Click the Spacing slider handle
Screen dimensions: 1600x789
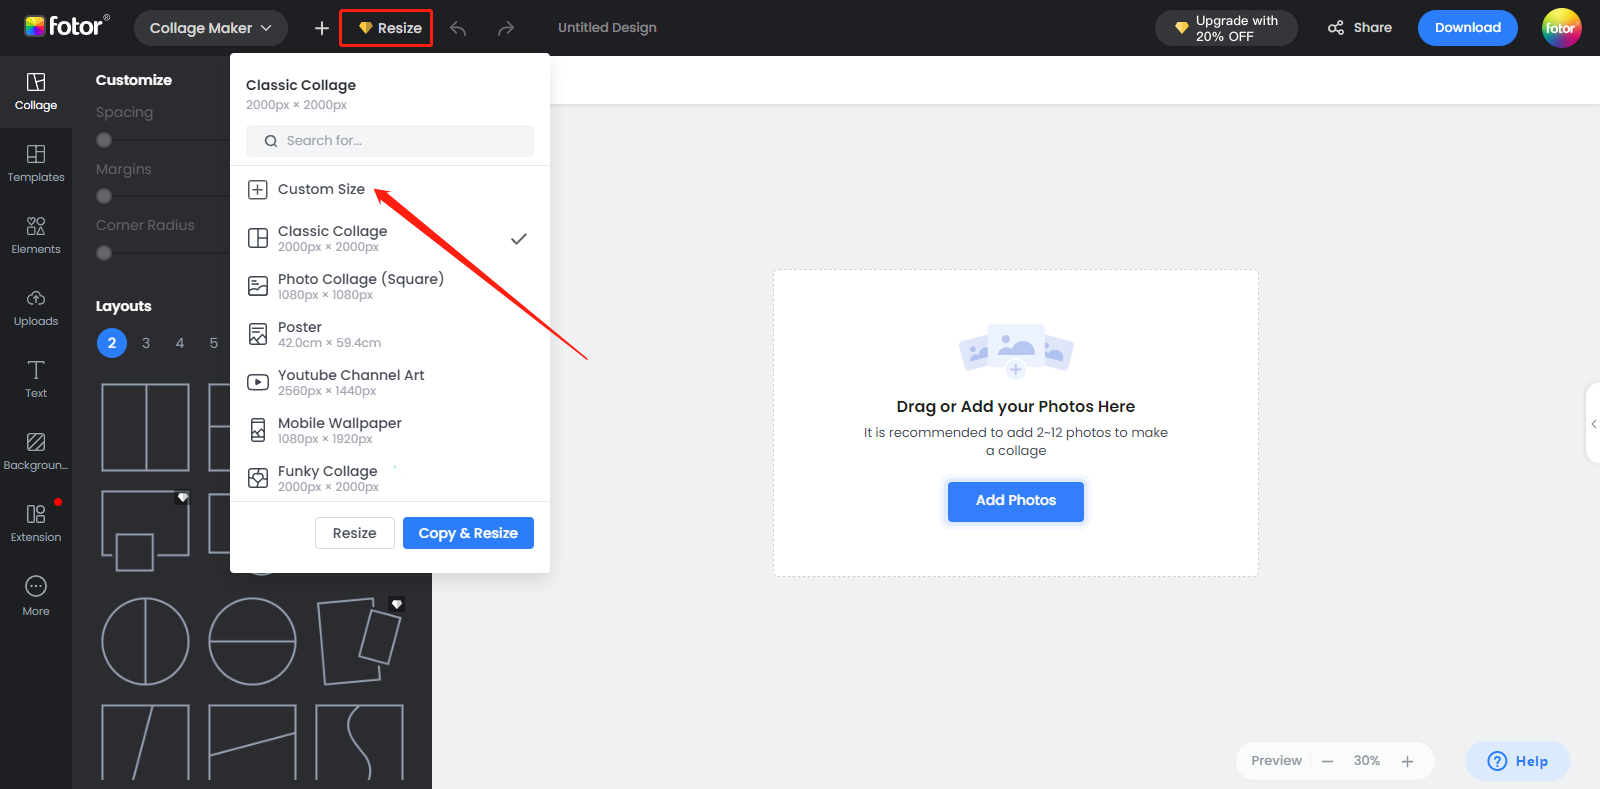click(104, 140)
